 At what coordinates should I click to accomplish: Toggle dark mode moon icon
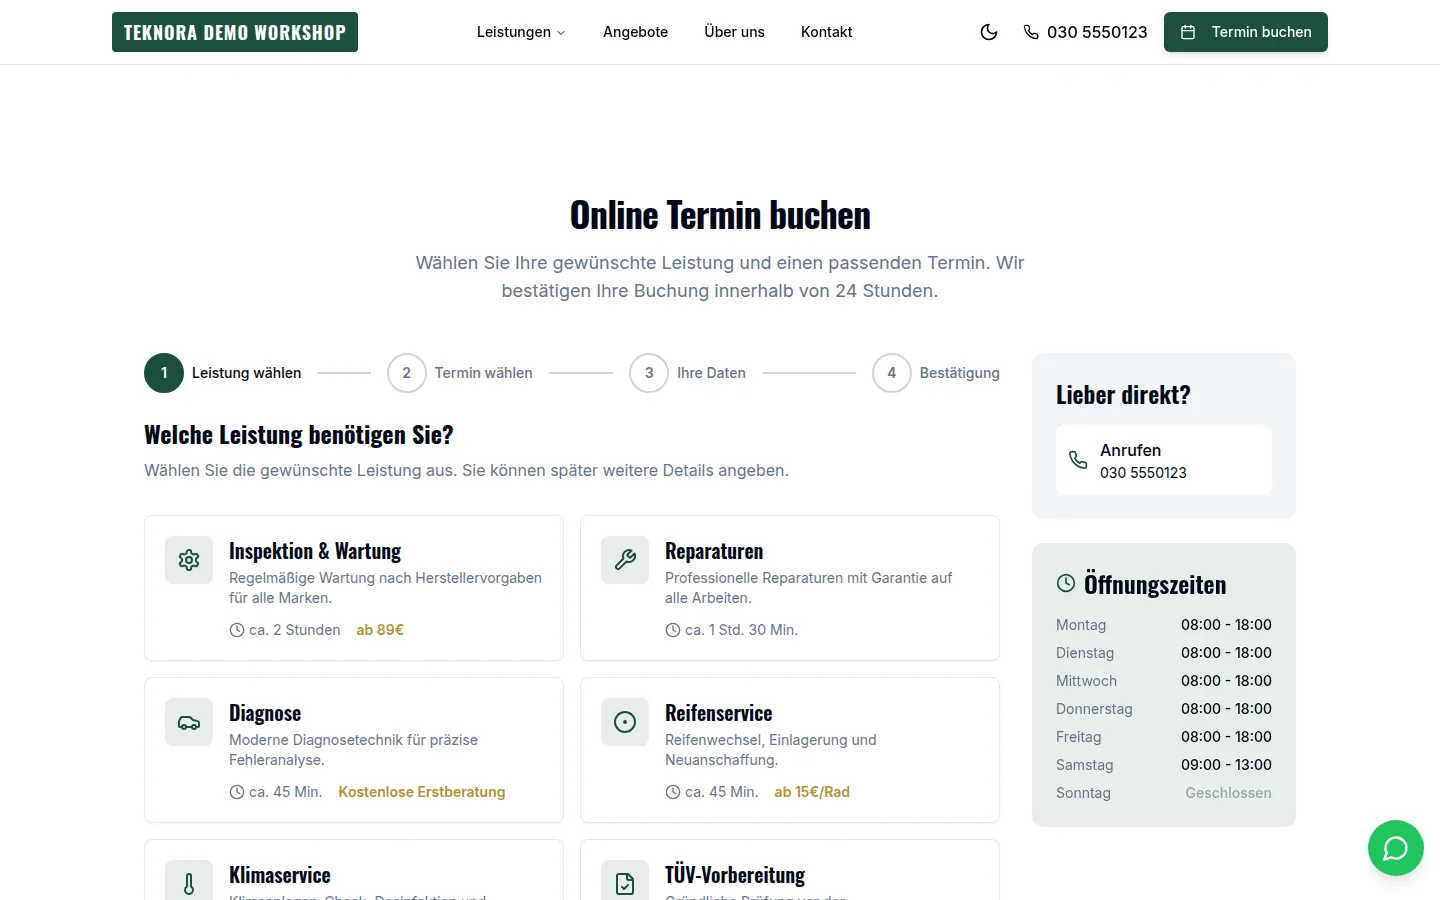[989, 32]
